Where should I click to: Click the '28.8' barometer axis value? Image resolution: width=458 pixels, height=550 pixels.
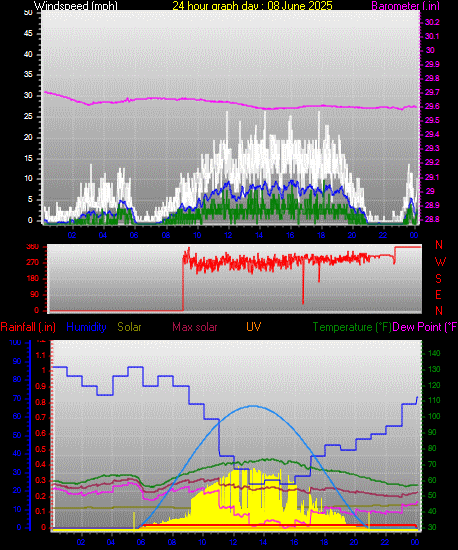432,220
